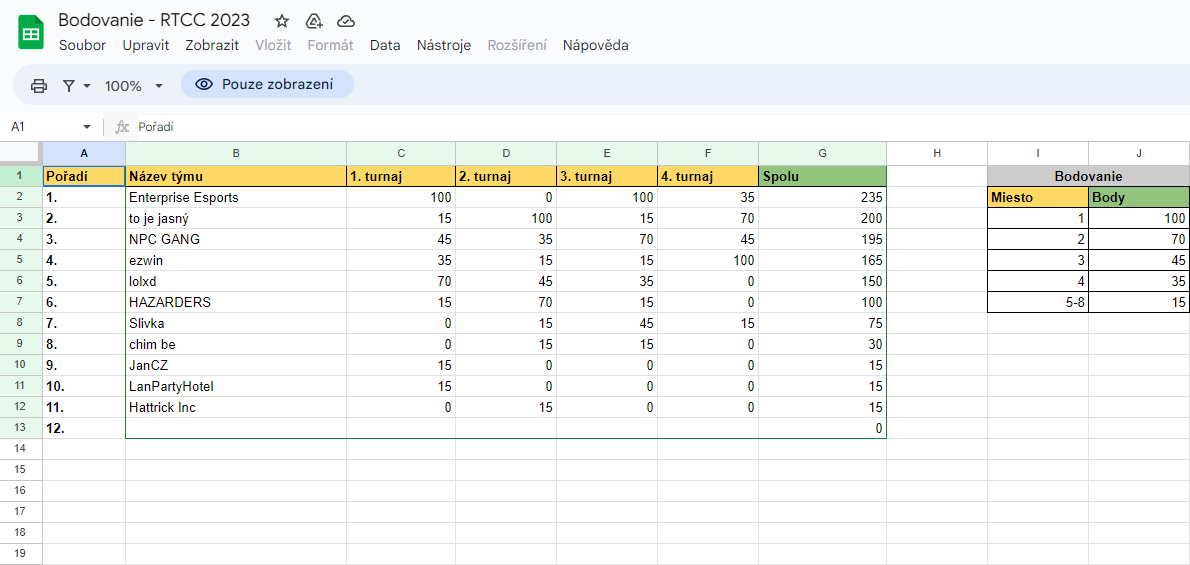Screen dimensions: 1190x565
Task: Click the Vložit menu
Action: click(x=273, y=45)
